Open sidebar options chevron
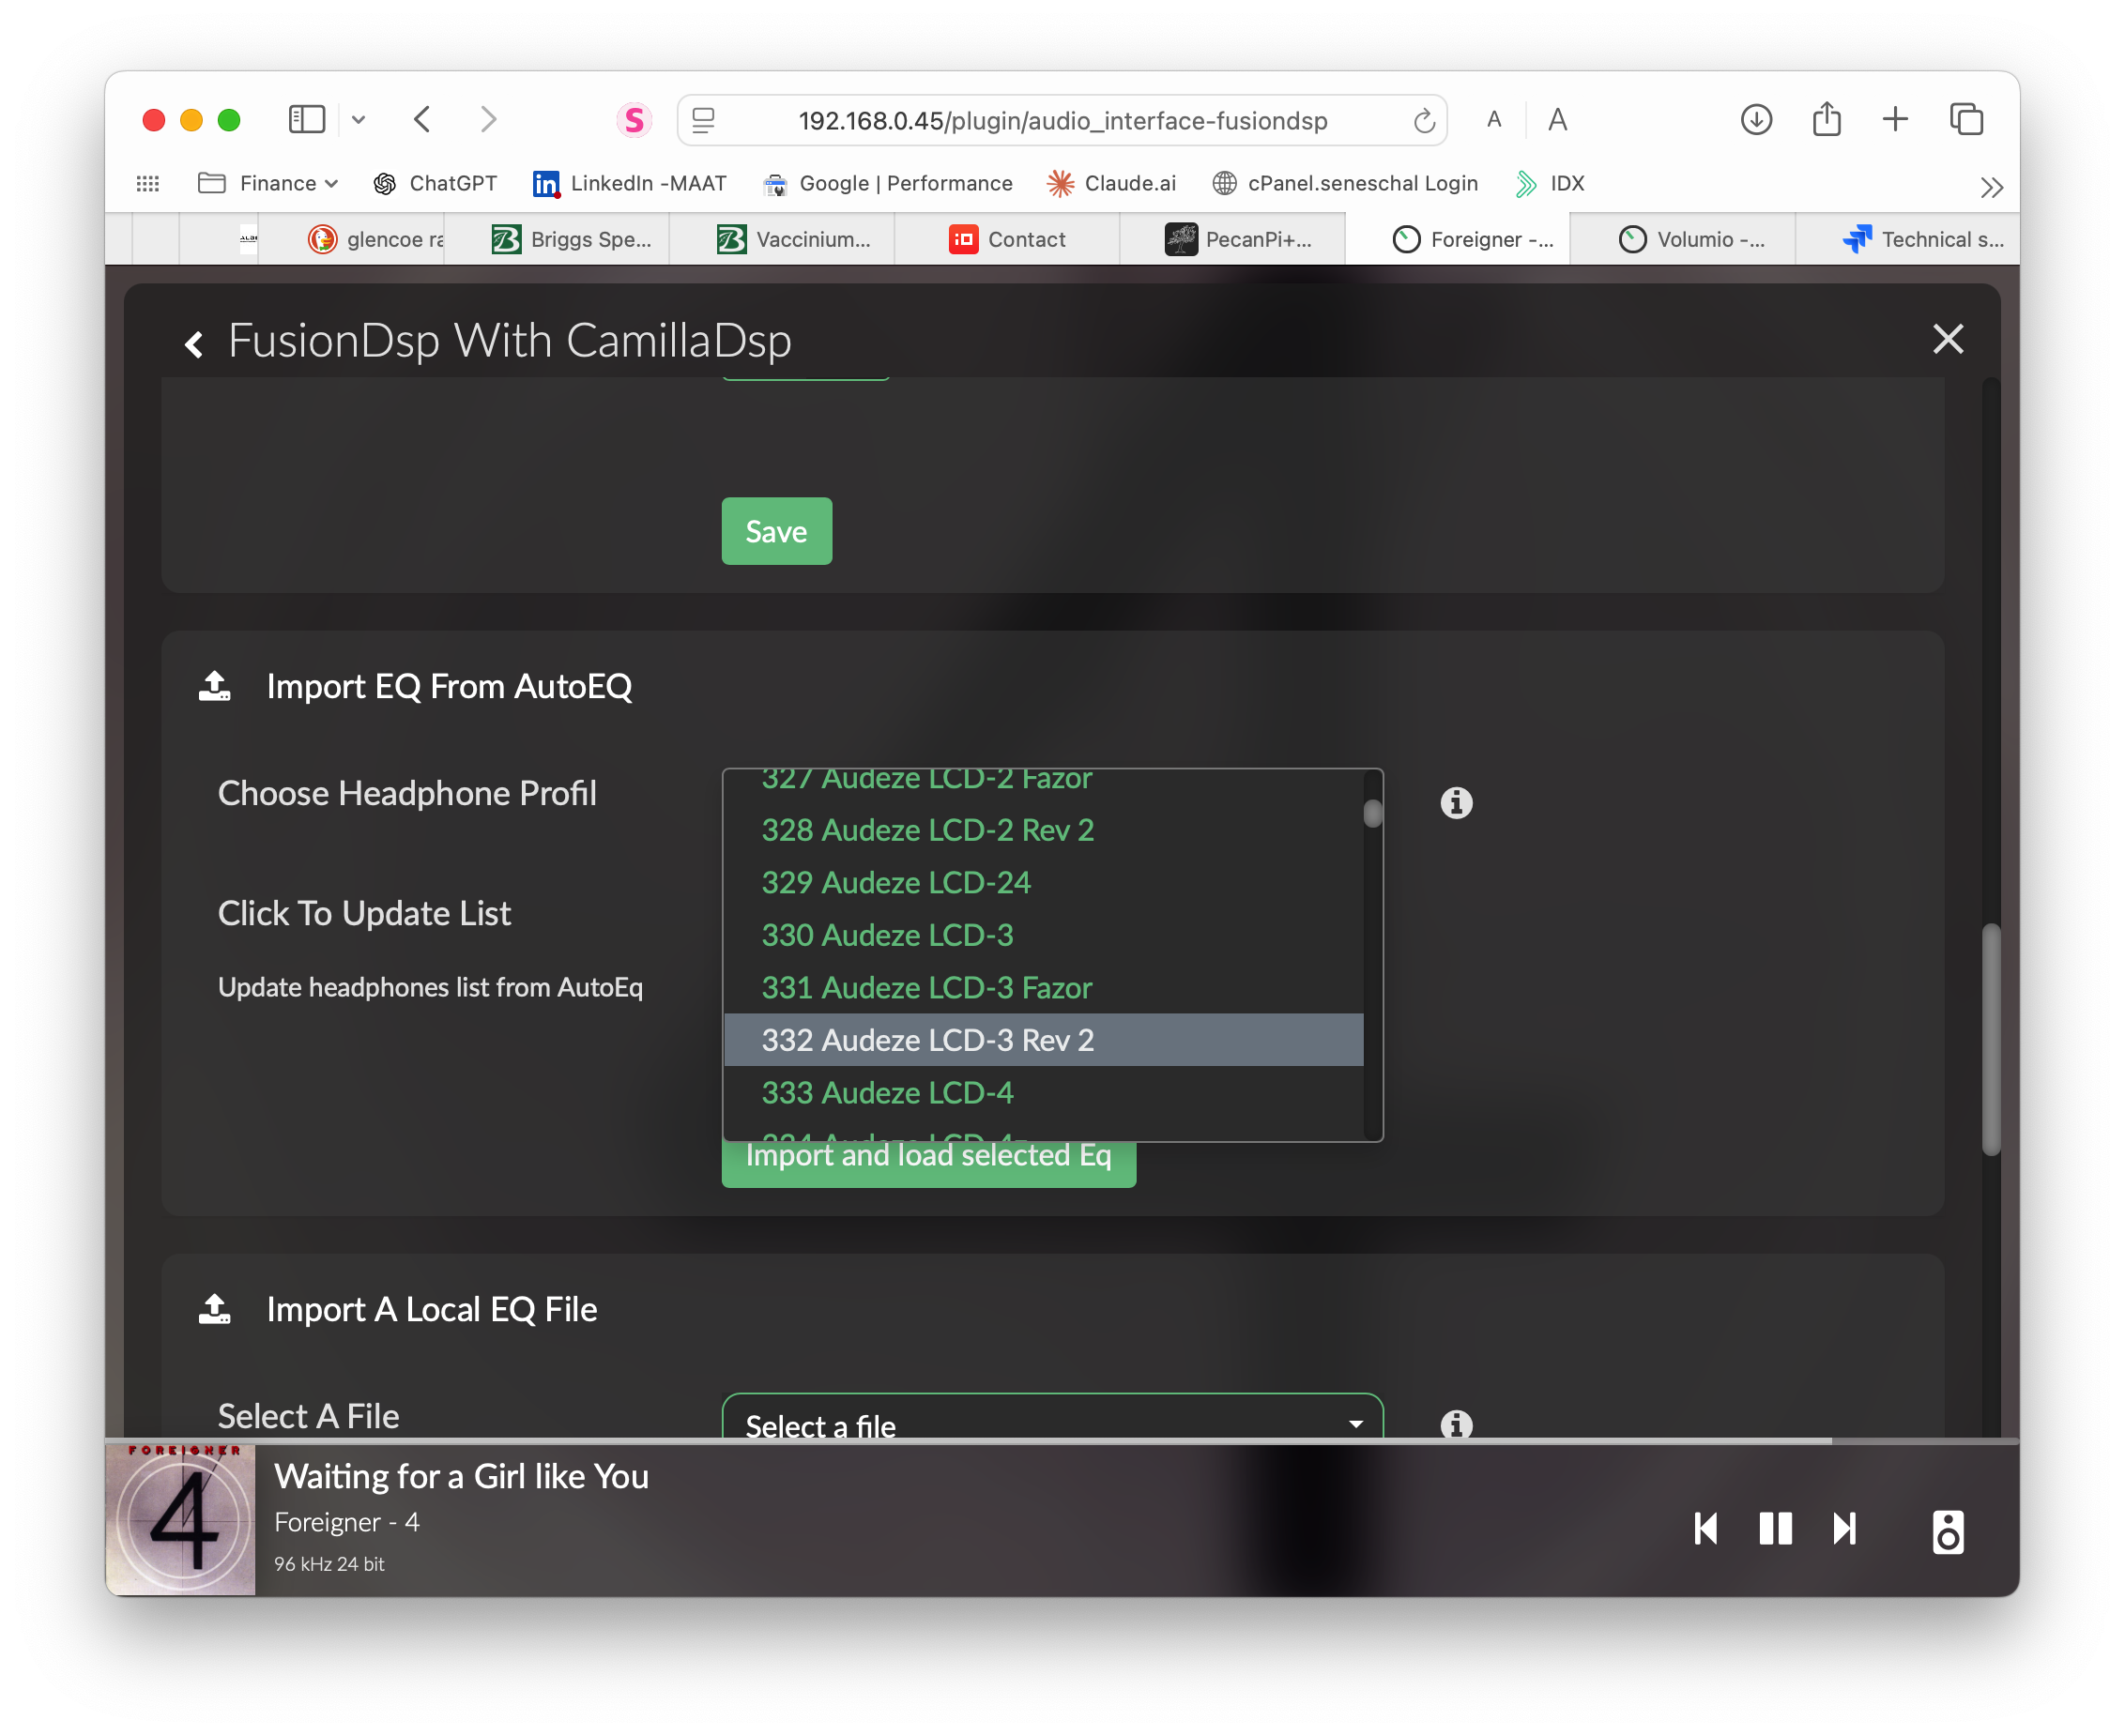This screenshot has height=1736, width=2125. tap(359, 120)
